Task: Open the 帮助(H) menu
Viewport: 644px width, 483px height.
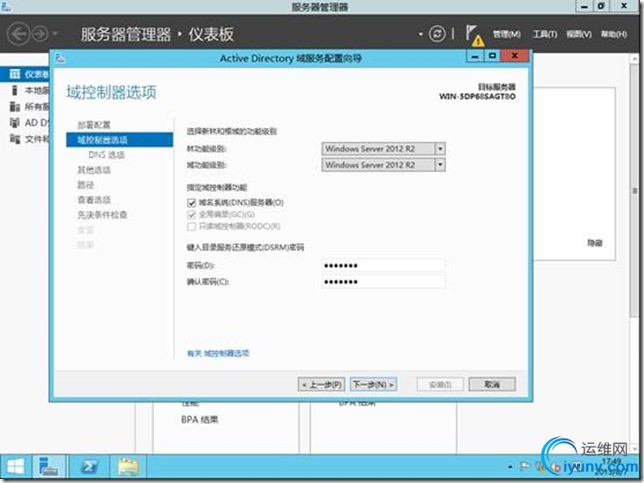Action: click(614, 34)
